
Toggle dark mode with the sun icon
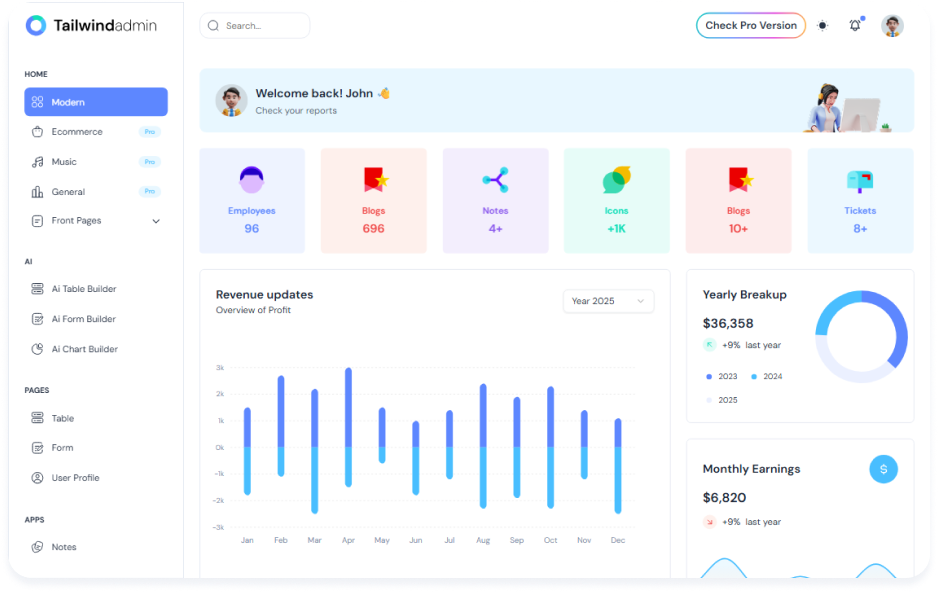[x=822, y=24]
